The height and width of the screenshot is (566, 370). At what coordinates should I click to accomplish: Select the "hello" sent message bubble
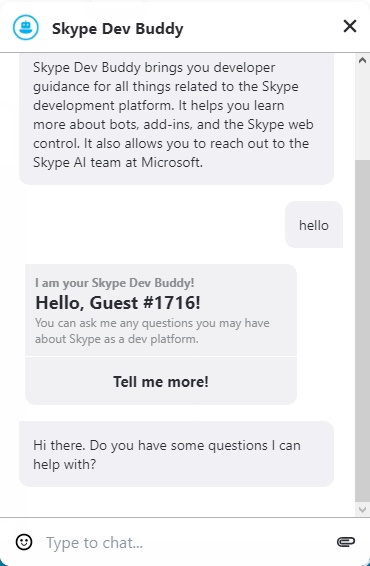(x=314, y=225)
